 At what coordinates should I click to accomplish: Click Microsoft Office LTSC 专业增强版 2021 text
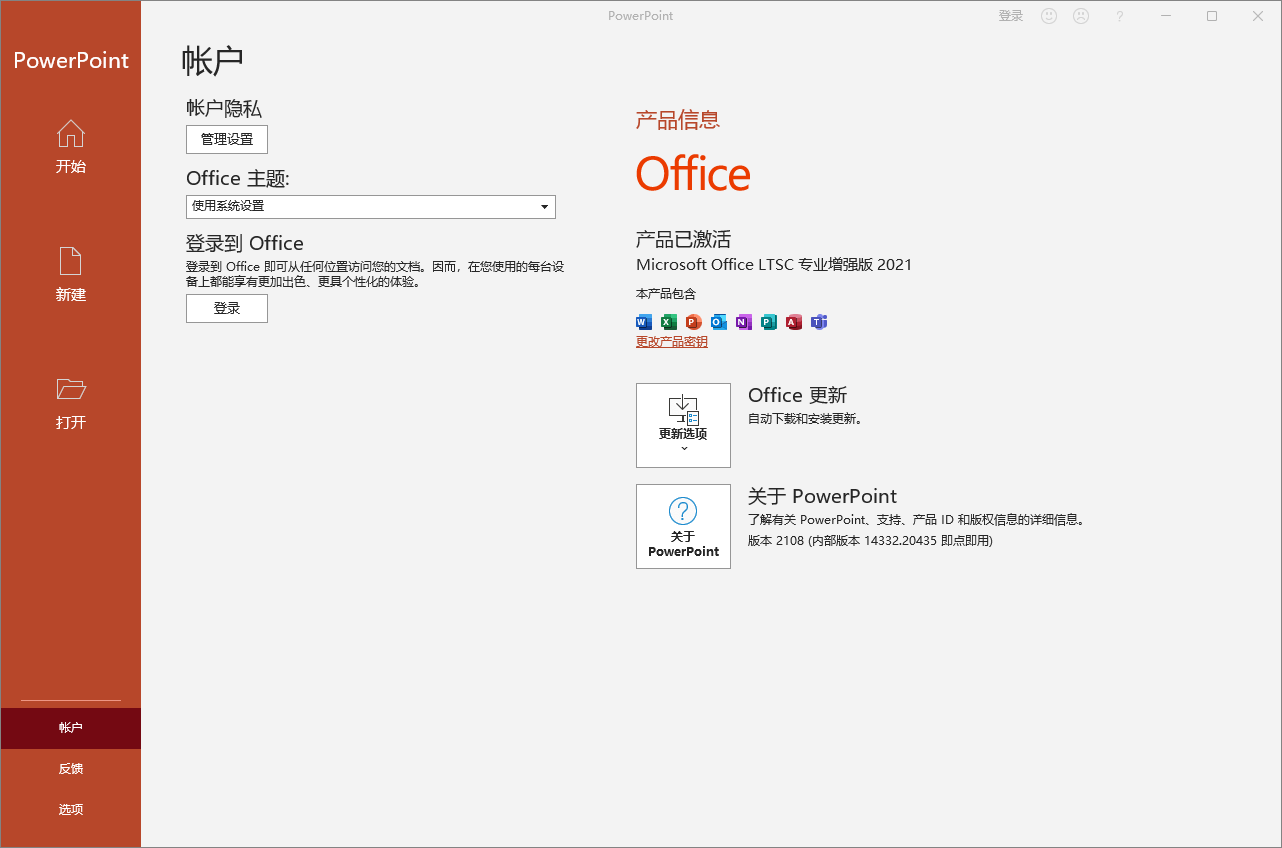click(774, 265)
